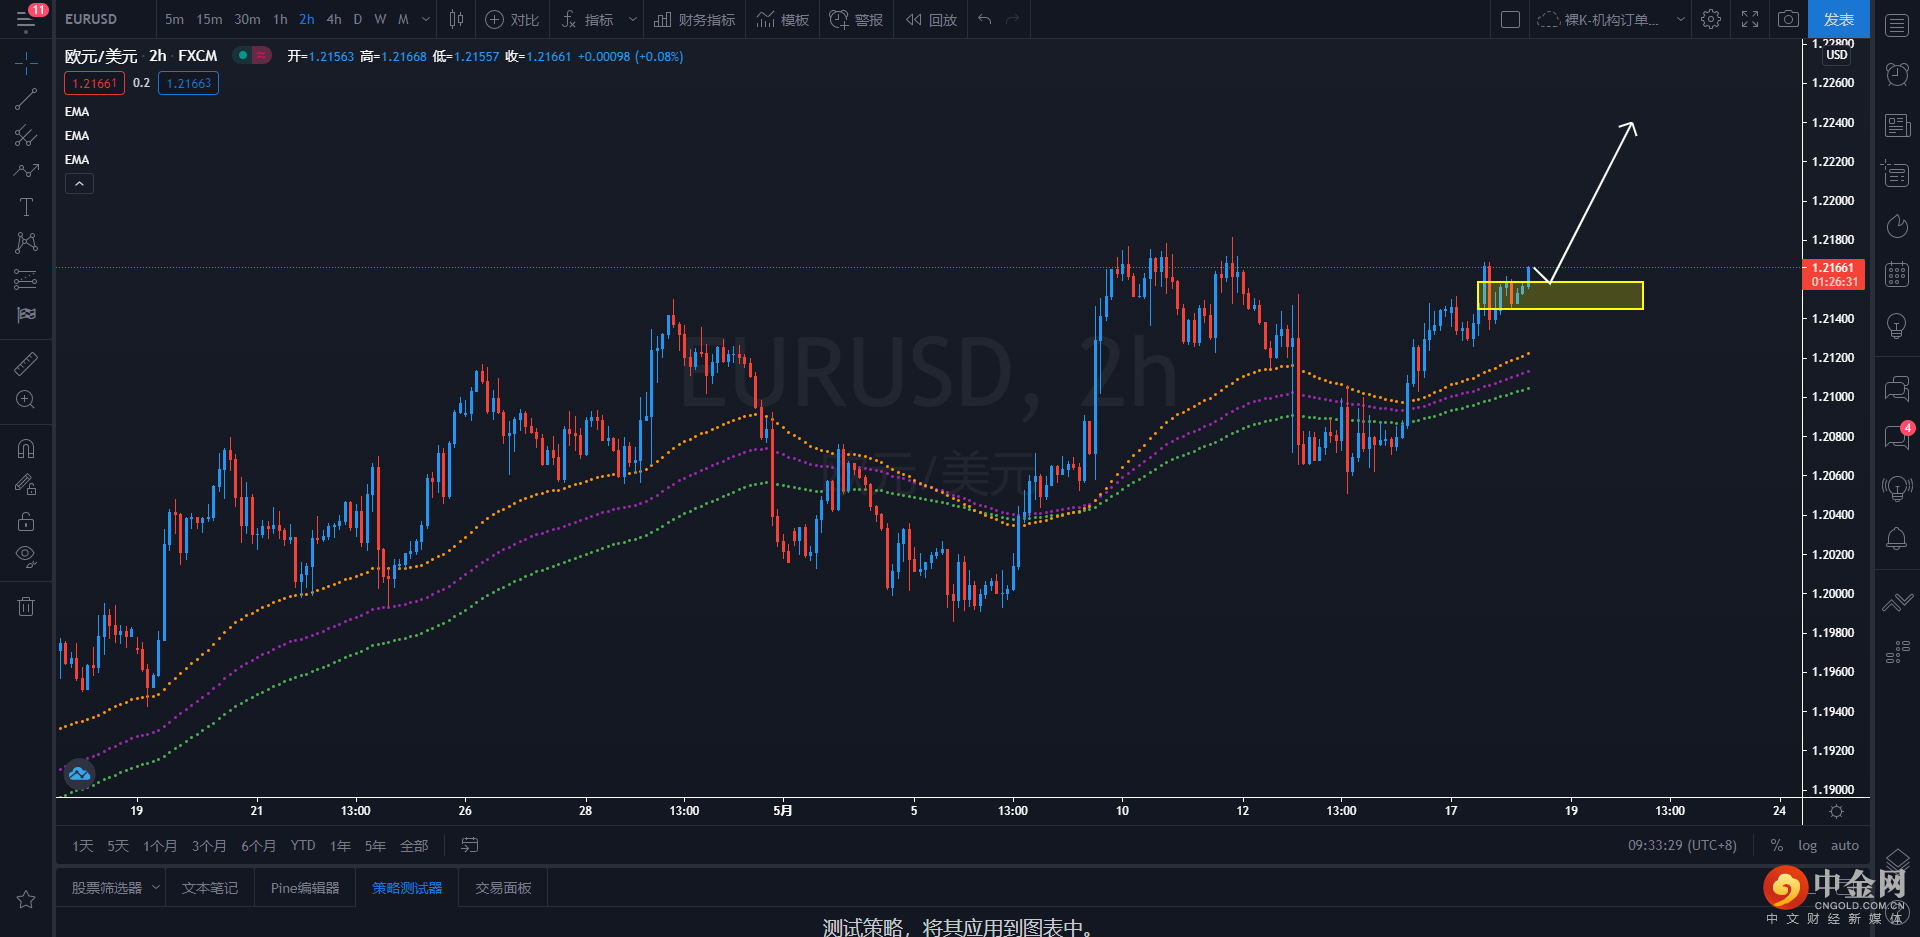Open the indicator templates dropdown arrow
1920x937 pixels.
pos(632,19)
